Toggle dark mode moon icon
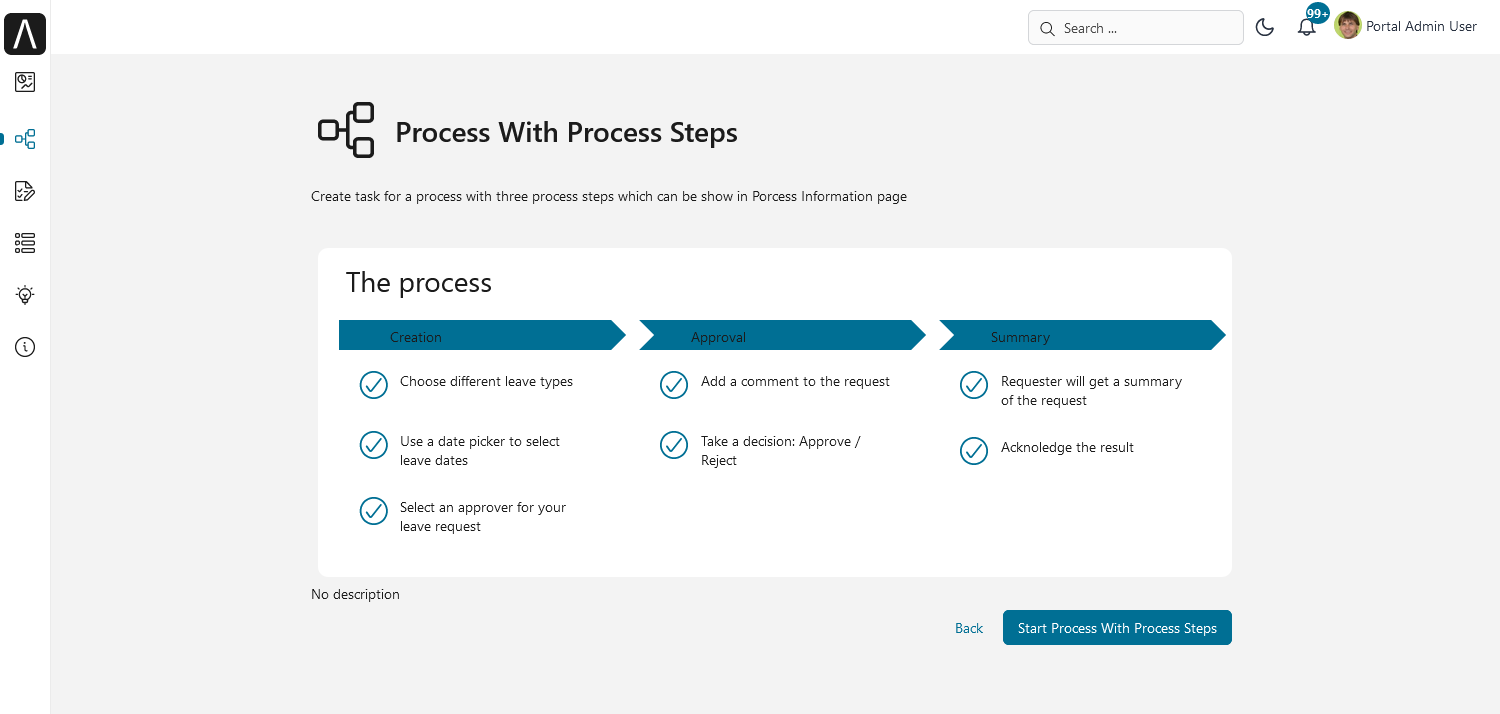Screen dimensions: 1500x714 [x=1265, y=28]
